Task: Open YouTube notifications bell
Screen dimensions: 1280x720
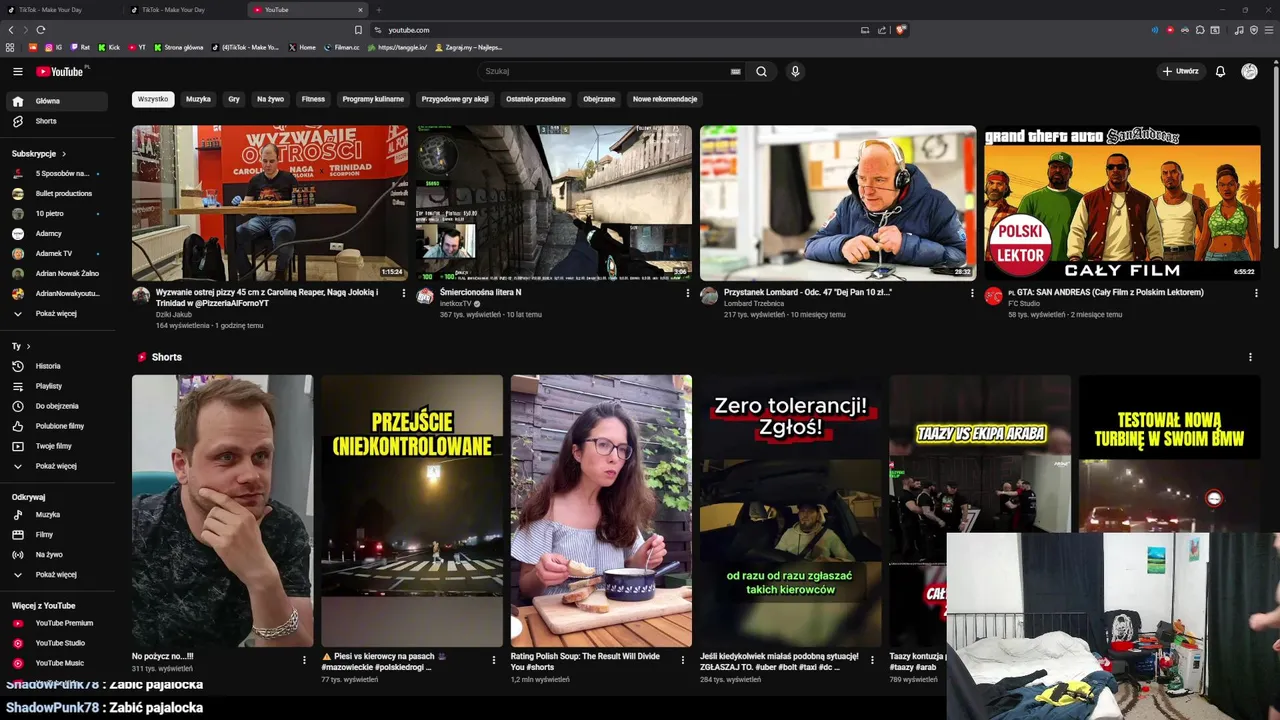Action: [x=1220, y=72]
